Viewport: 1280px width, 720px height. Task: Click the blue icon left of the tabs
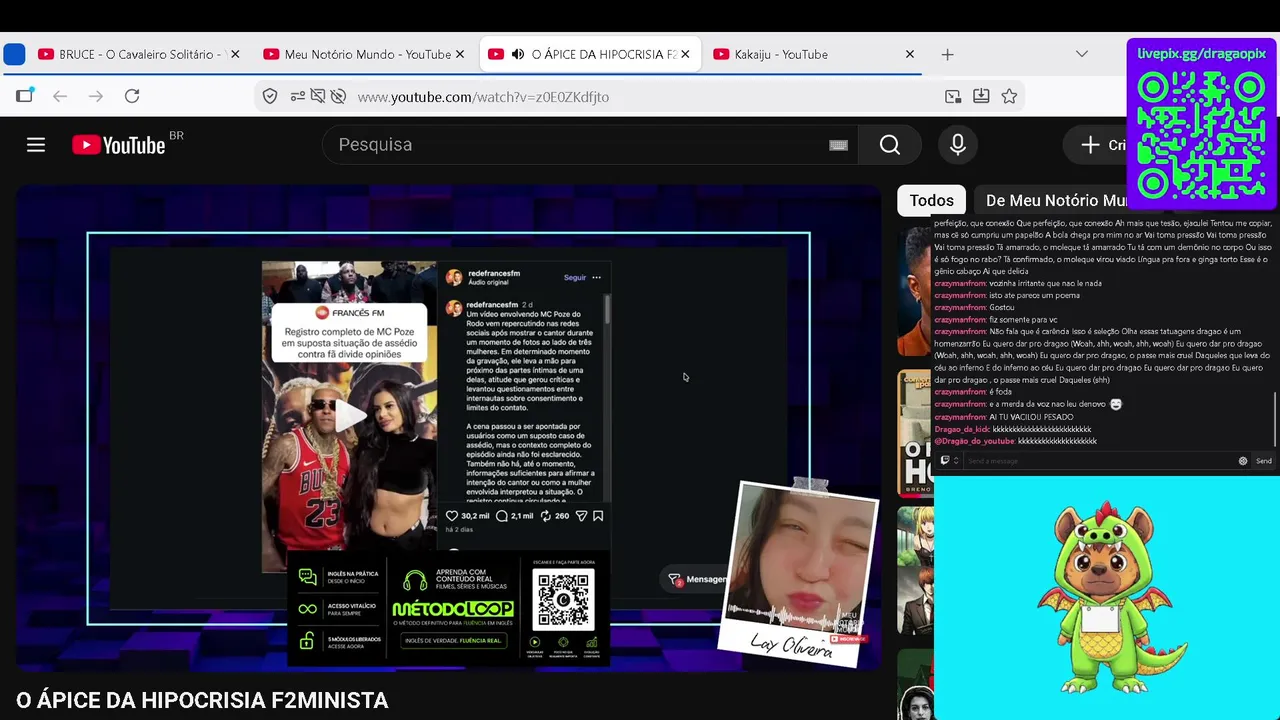(14, 54)
